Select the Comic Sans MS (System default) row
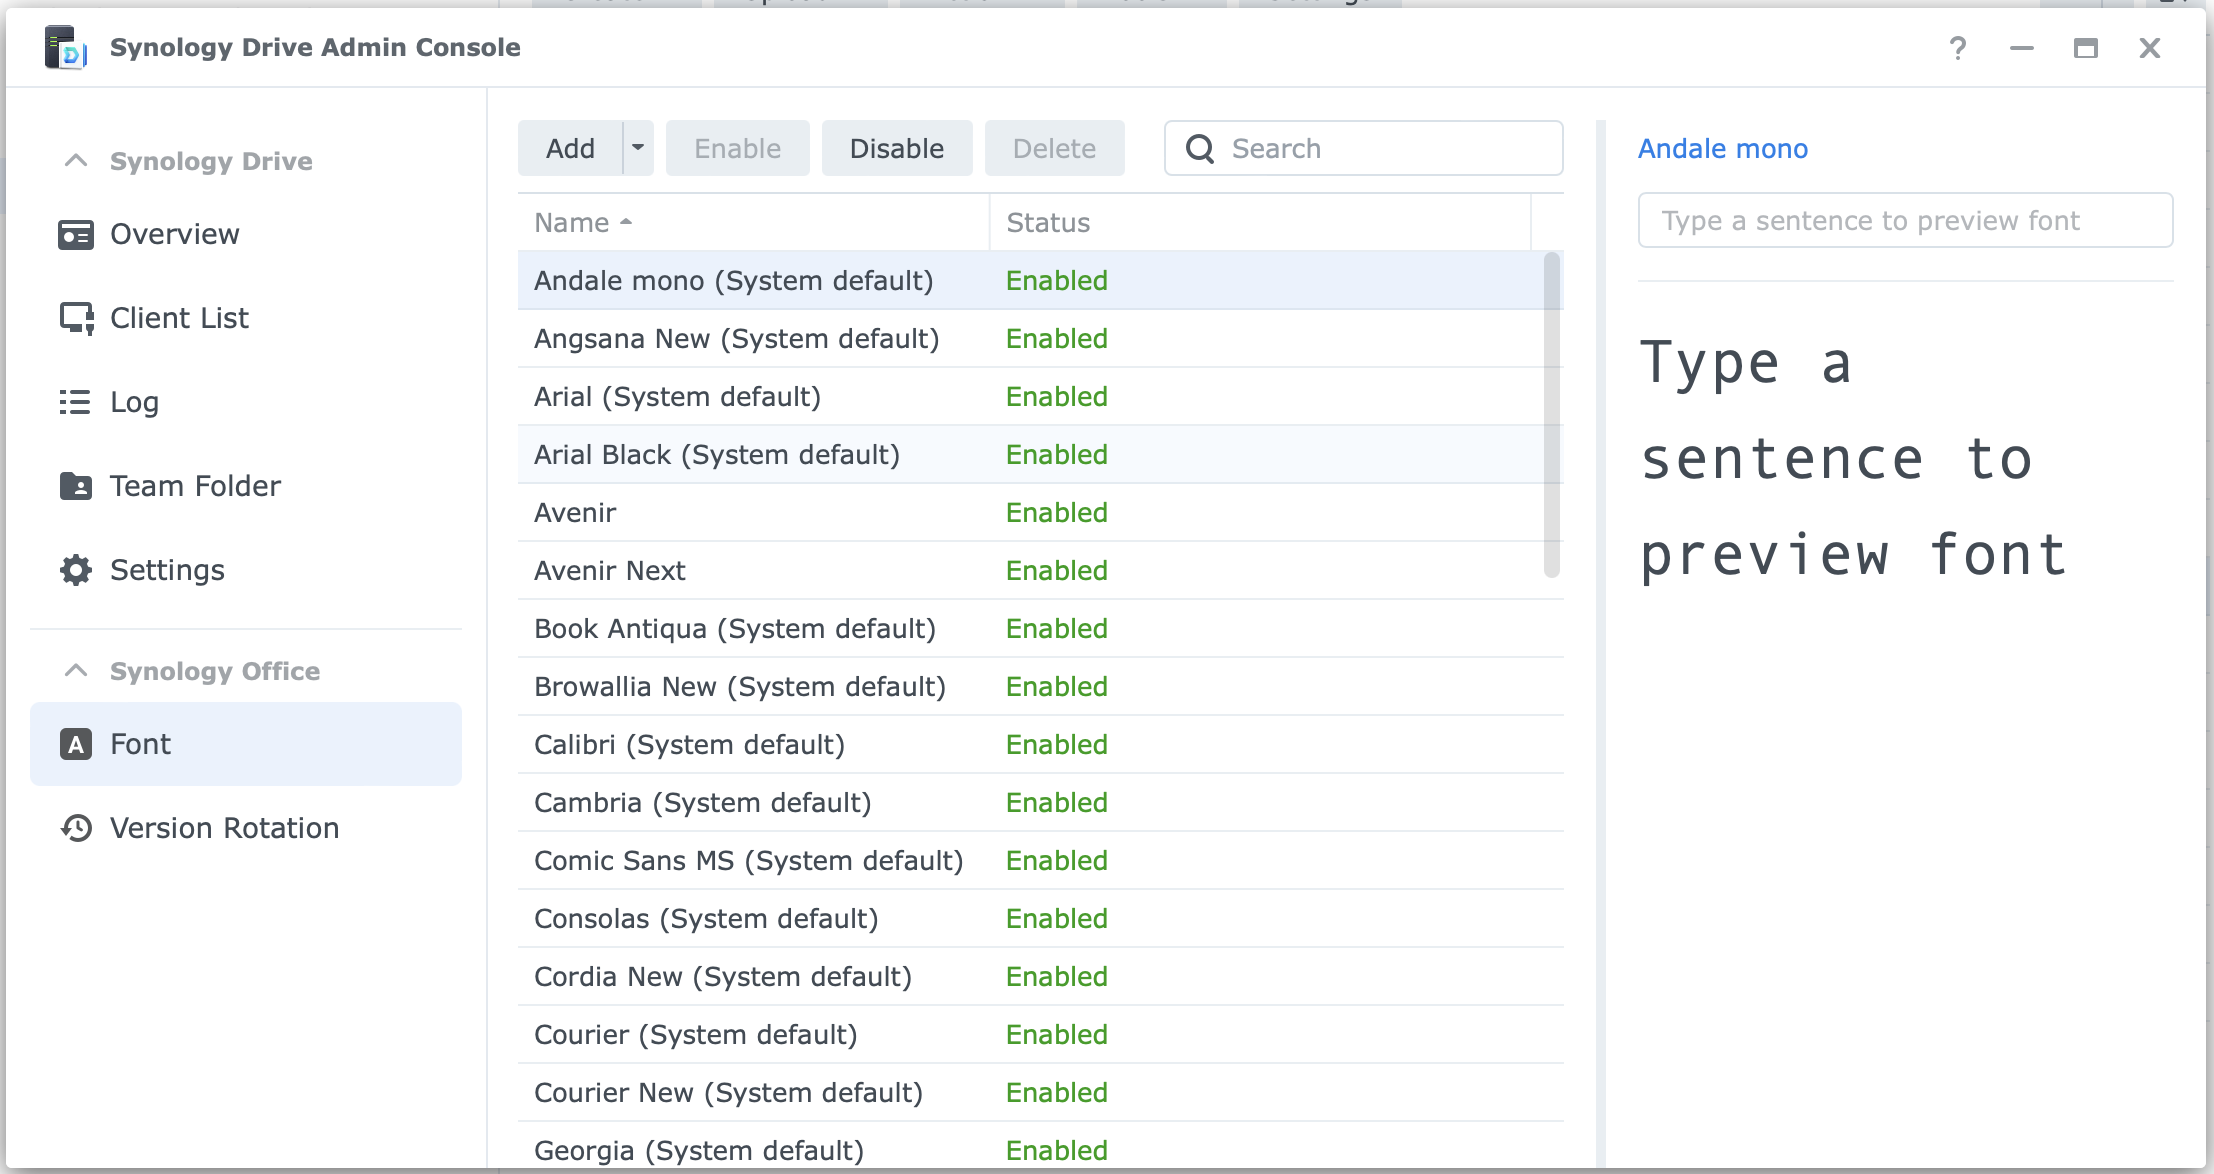Screen dimensions: 2214x1174 (1040, 861)
